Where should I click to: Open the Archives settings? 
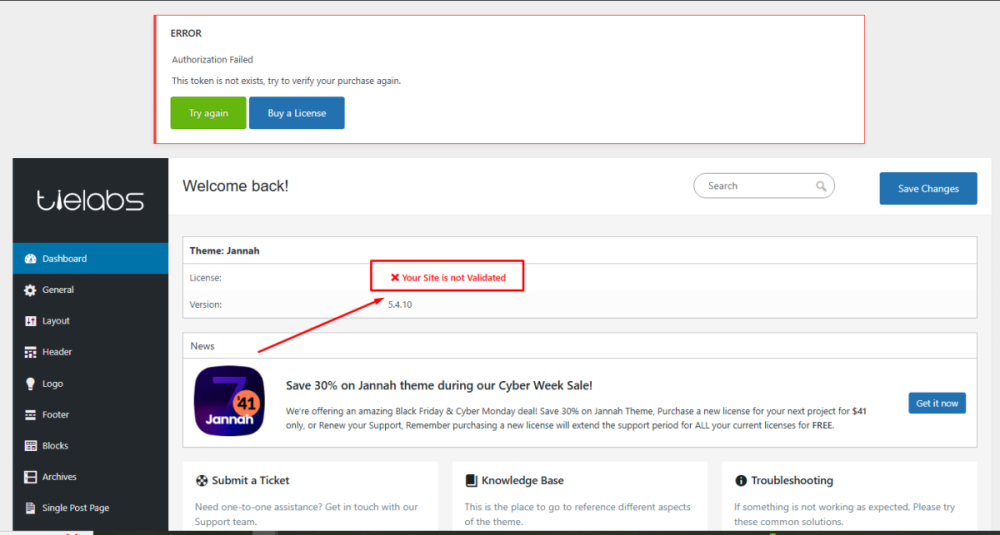91,477
